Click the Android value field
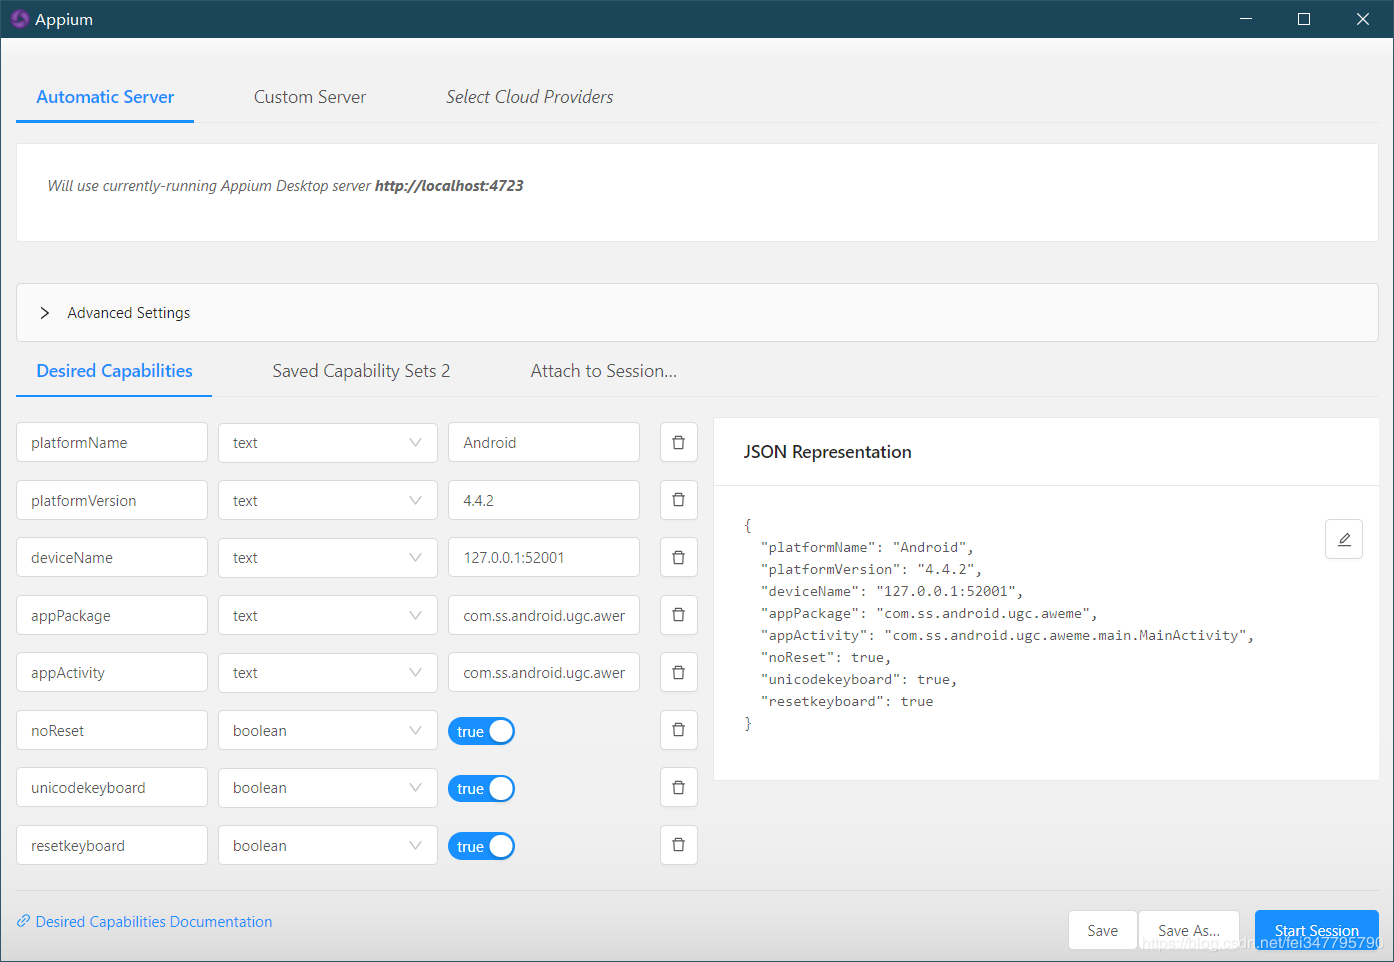 click(x=544, y=442)
